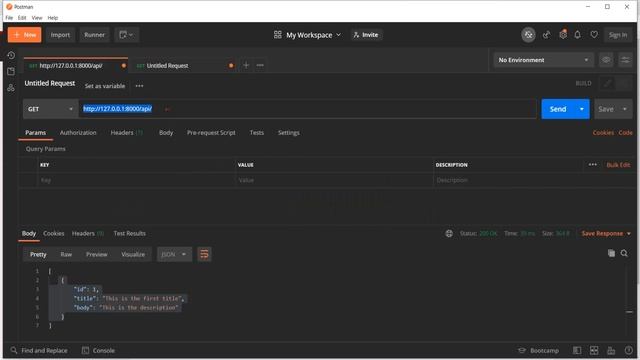Open the Collections sidebar icon
The width and height of the screenshot is (640, 360).
tap(11, 71)
